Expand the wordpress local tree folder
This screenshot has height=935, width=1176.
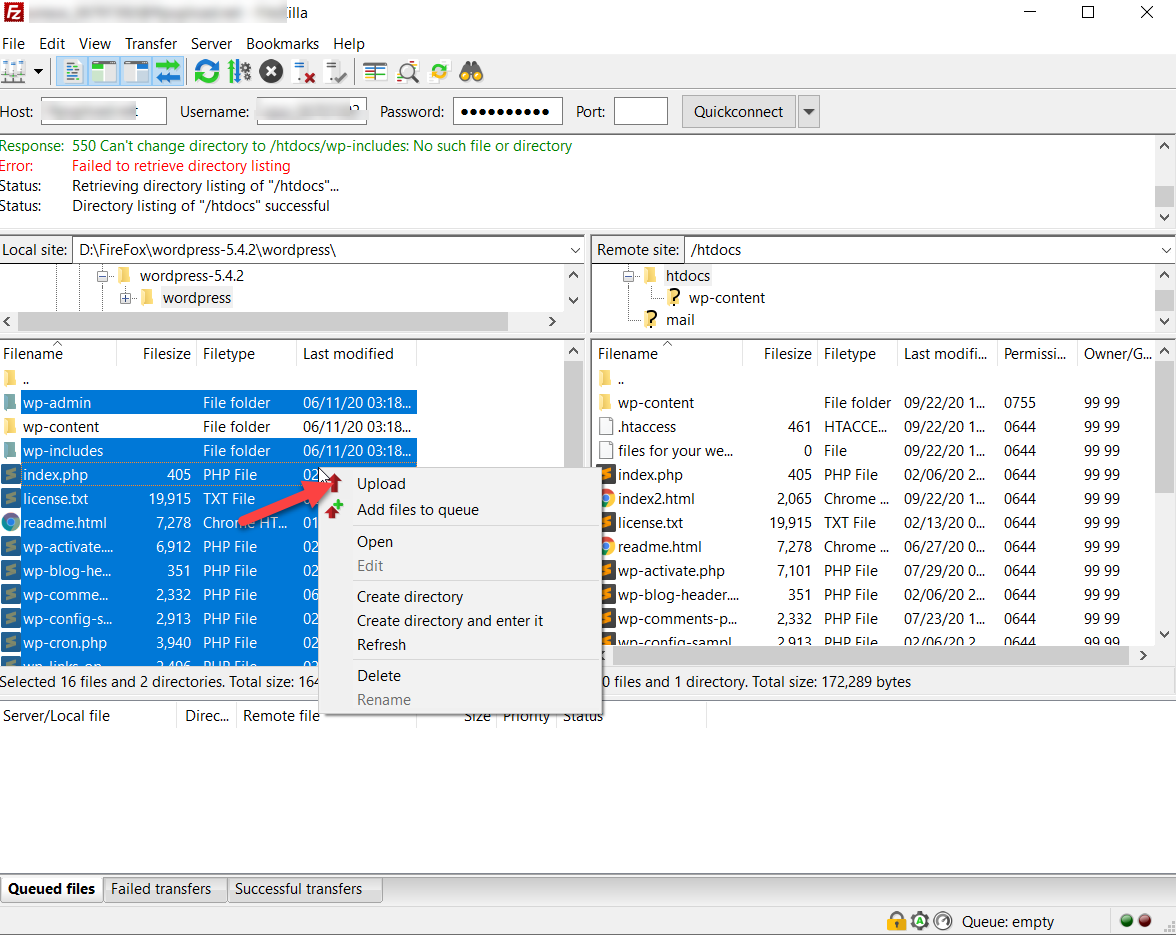[x=125, y=298]
